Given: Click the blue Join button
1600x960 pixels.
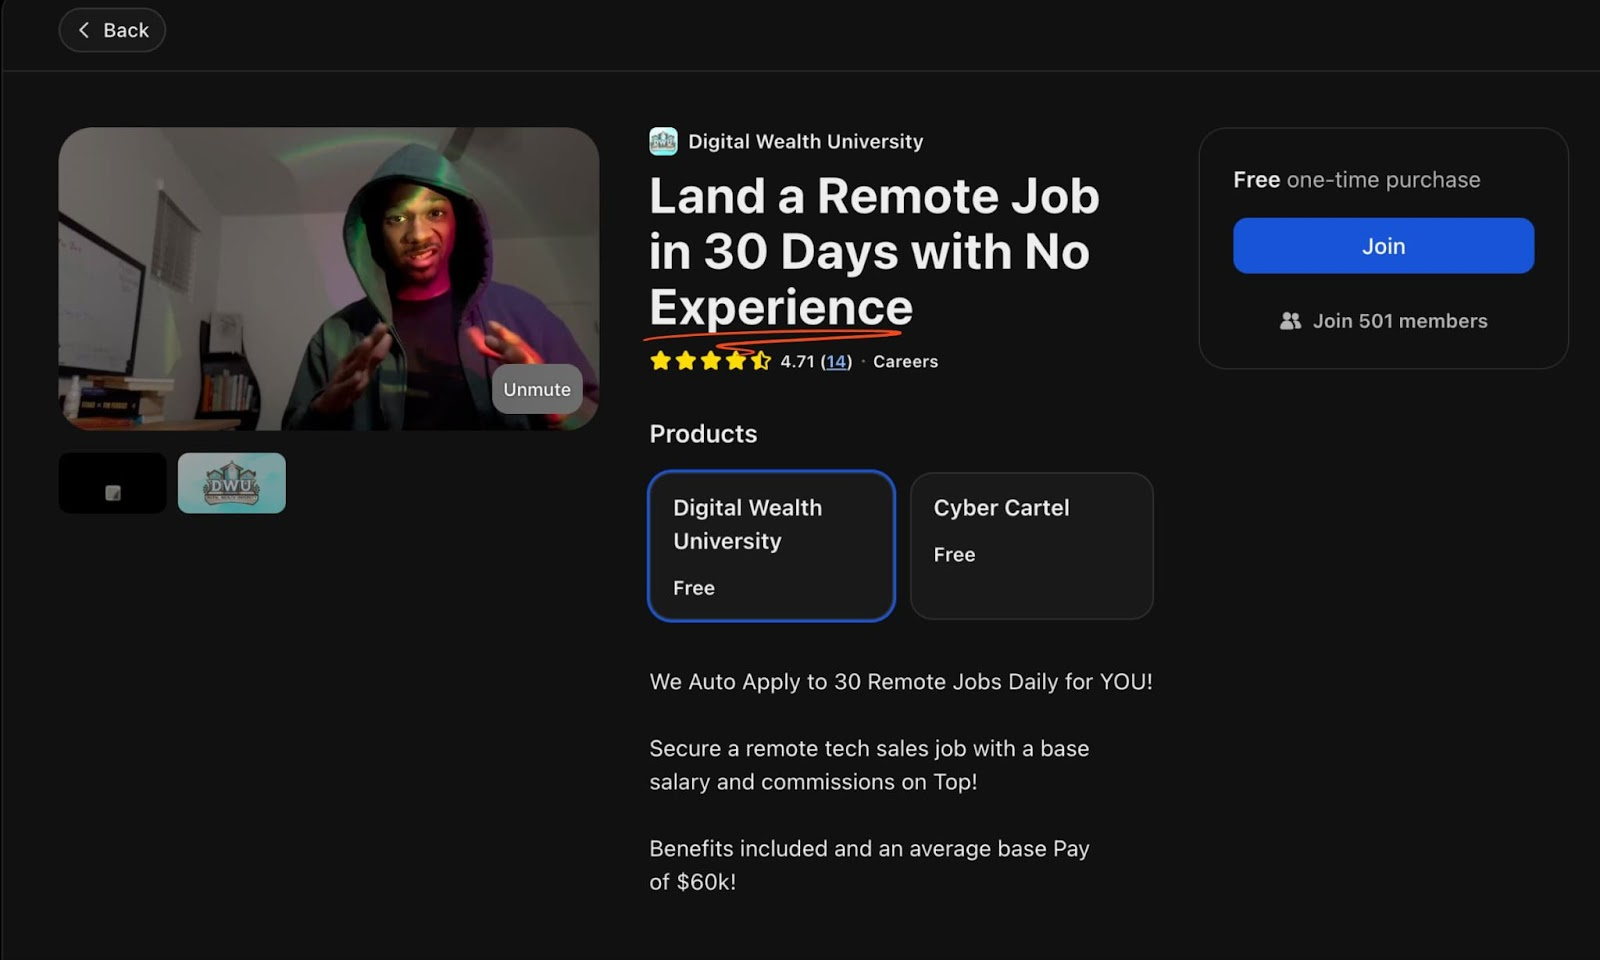Looking at the screenshot, I should click(1384, 246).
